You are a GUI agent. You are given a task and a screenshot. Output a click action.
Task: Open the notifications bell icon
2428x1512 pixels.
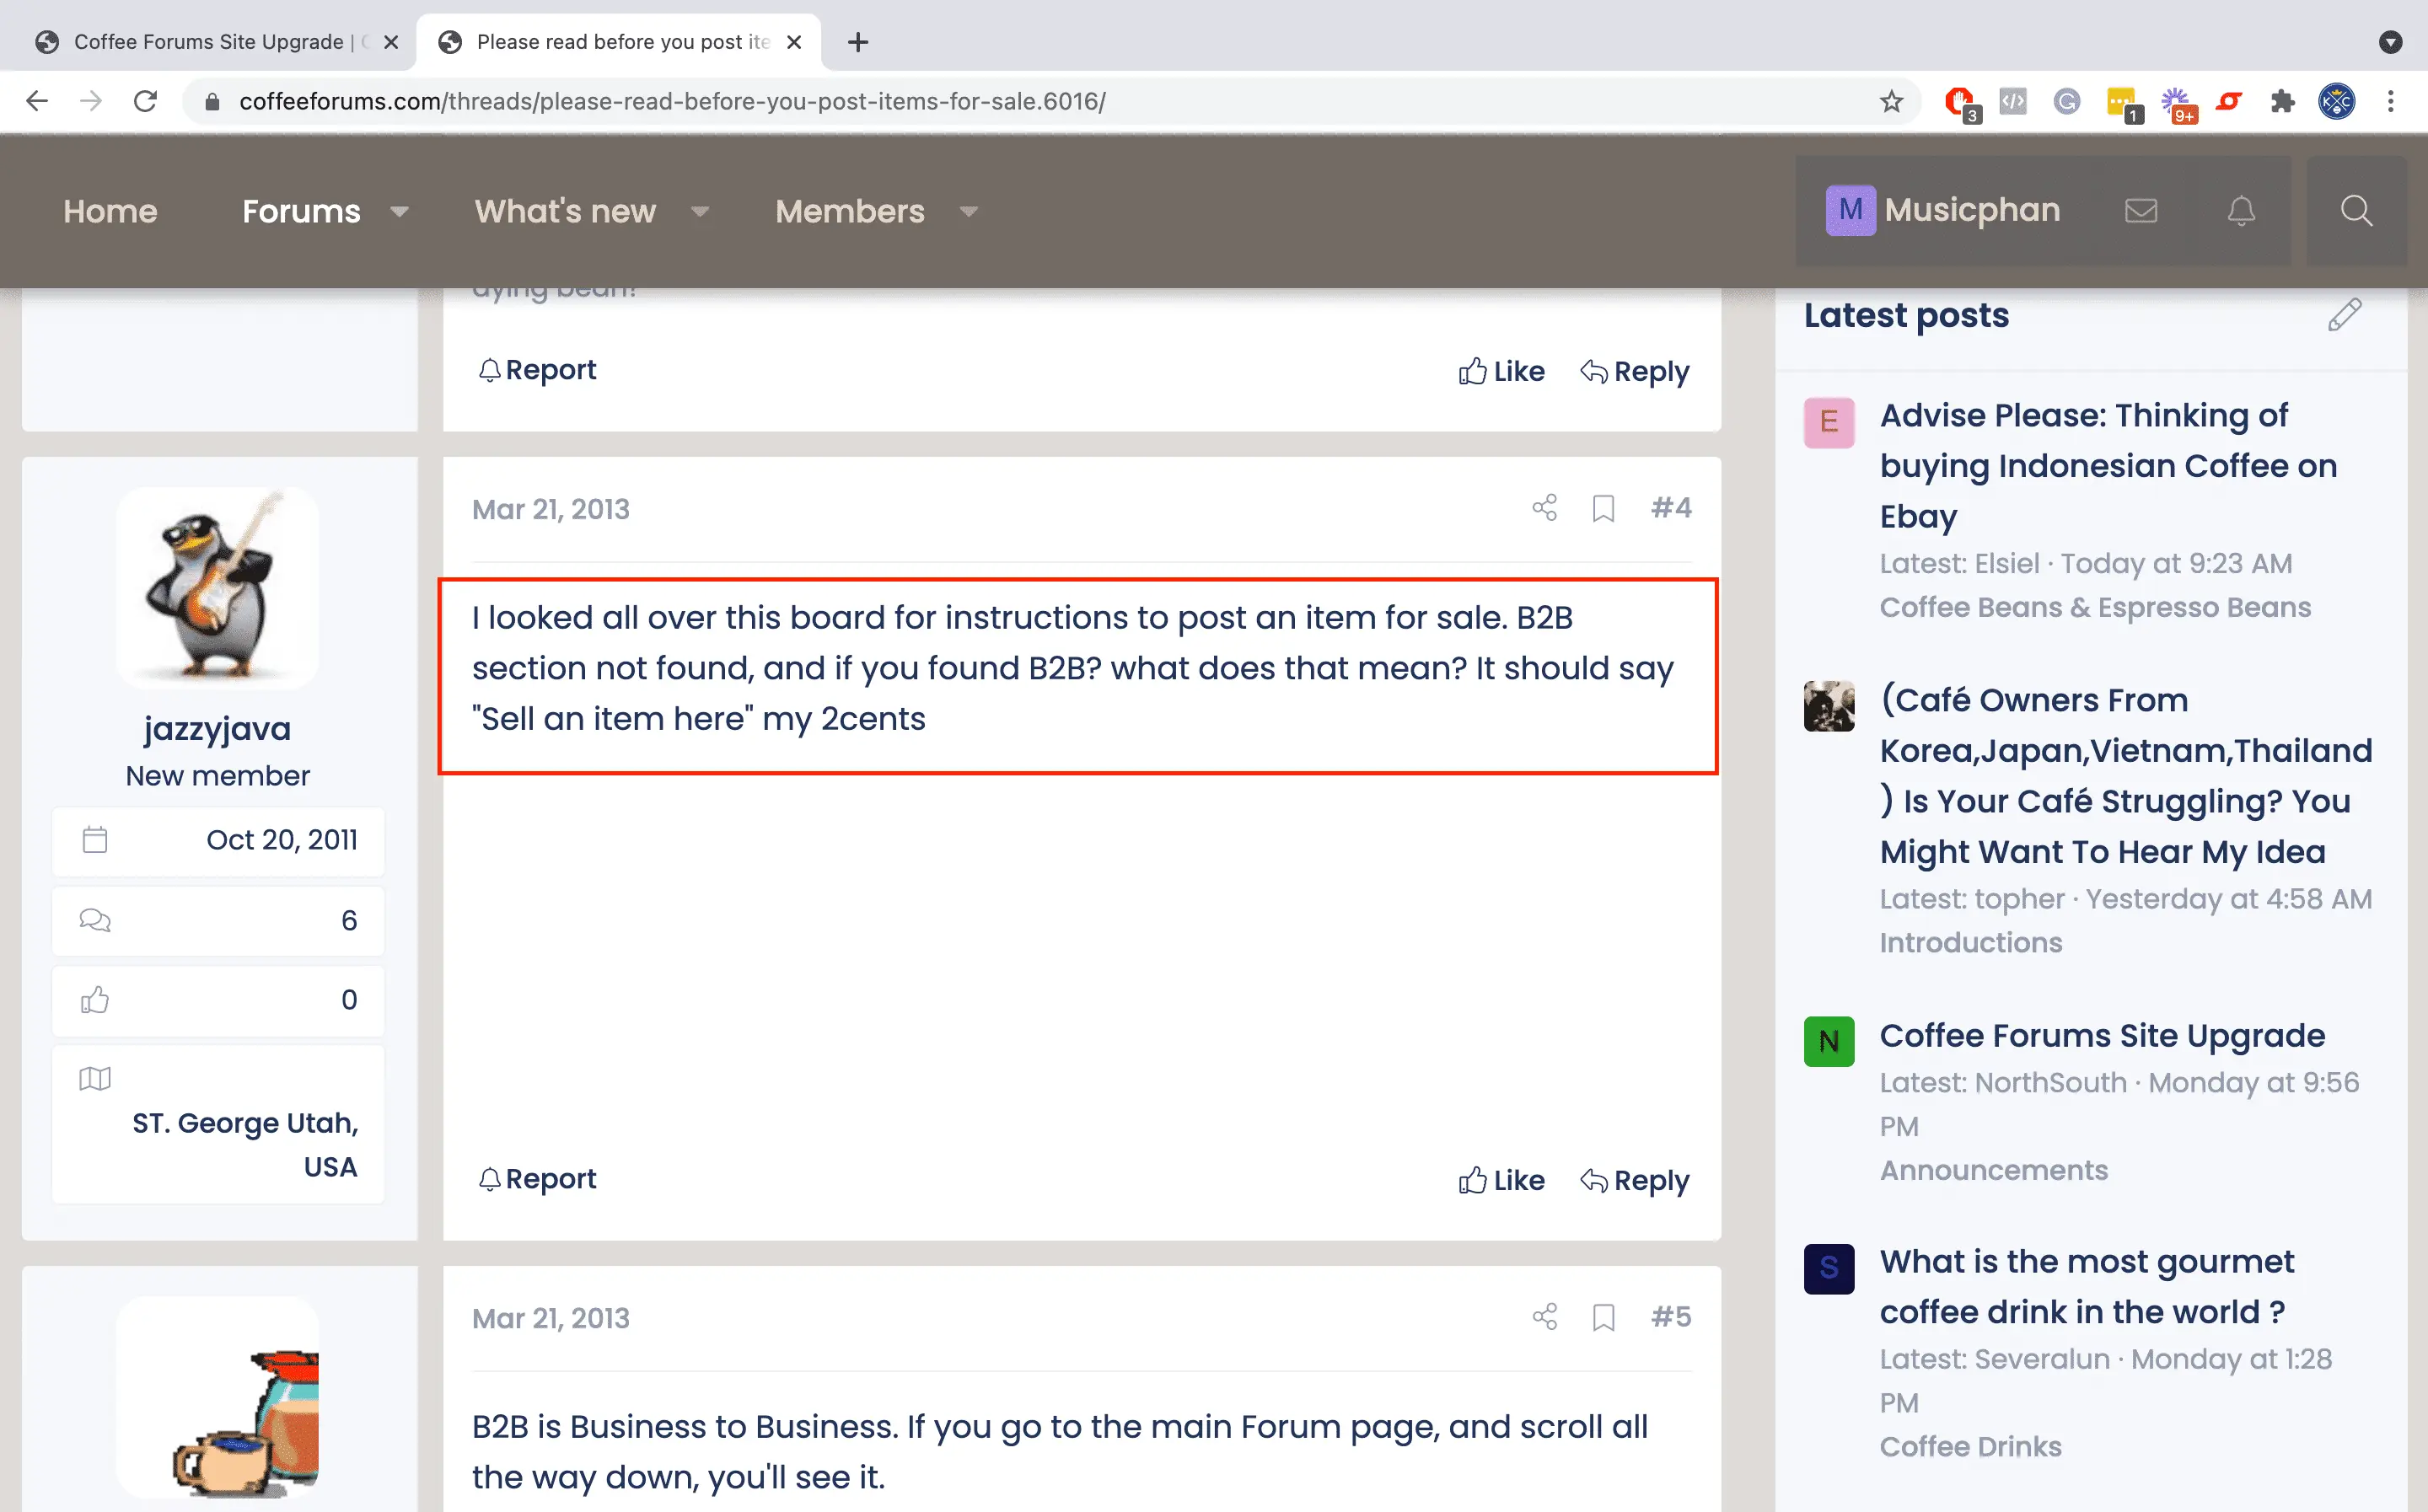point(2241,211)
